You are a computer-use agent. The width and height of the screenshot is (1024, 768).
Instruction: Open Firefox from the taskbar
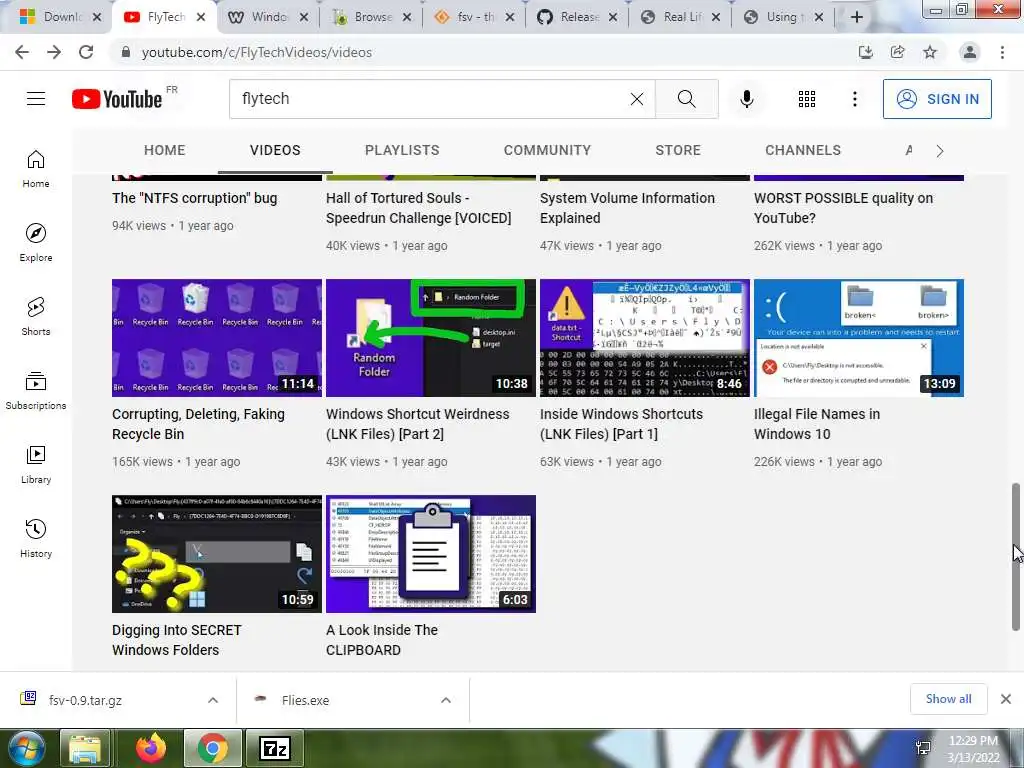tap(151, 748)
